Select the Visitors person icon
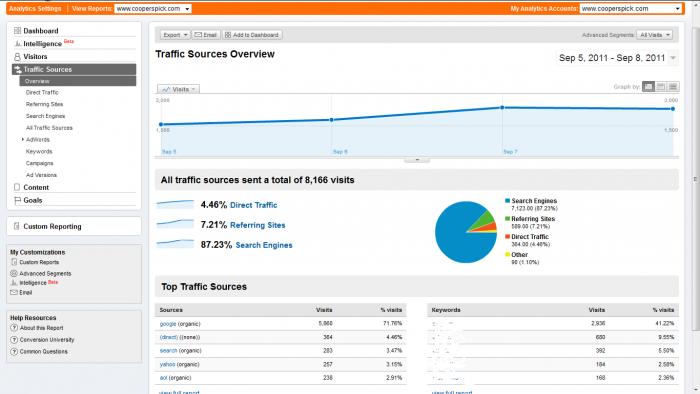 coord(17,57)
